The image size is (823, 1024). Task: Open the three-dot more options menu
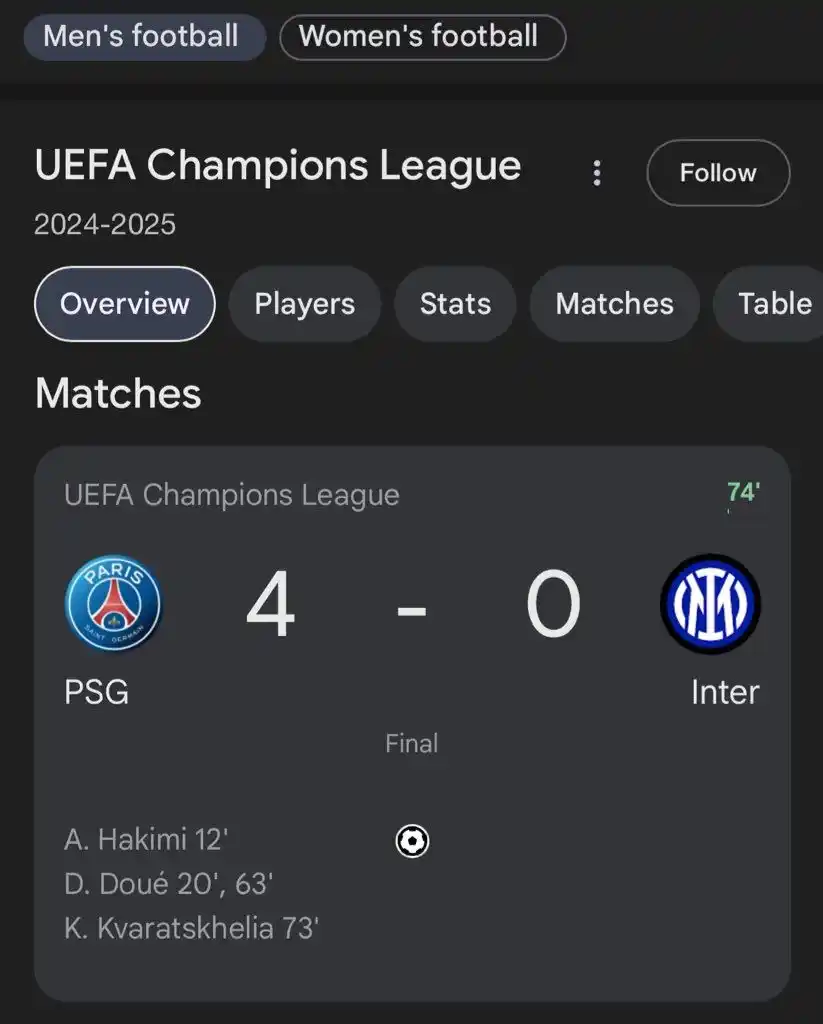(597, 174)
